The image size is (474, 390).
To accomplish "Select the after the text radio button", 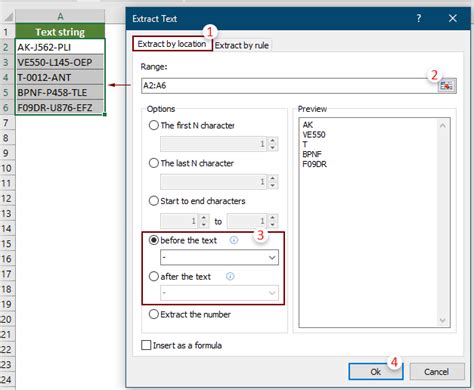I will coord(154,276).
